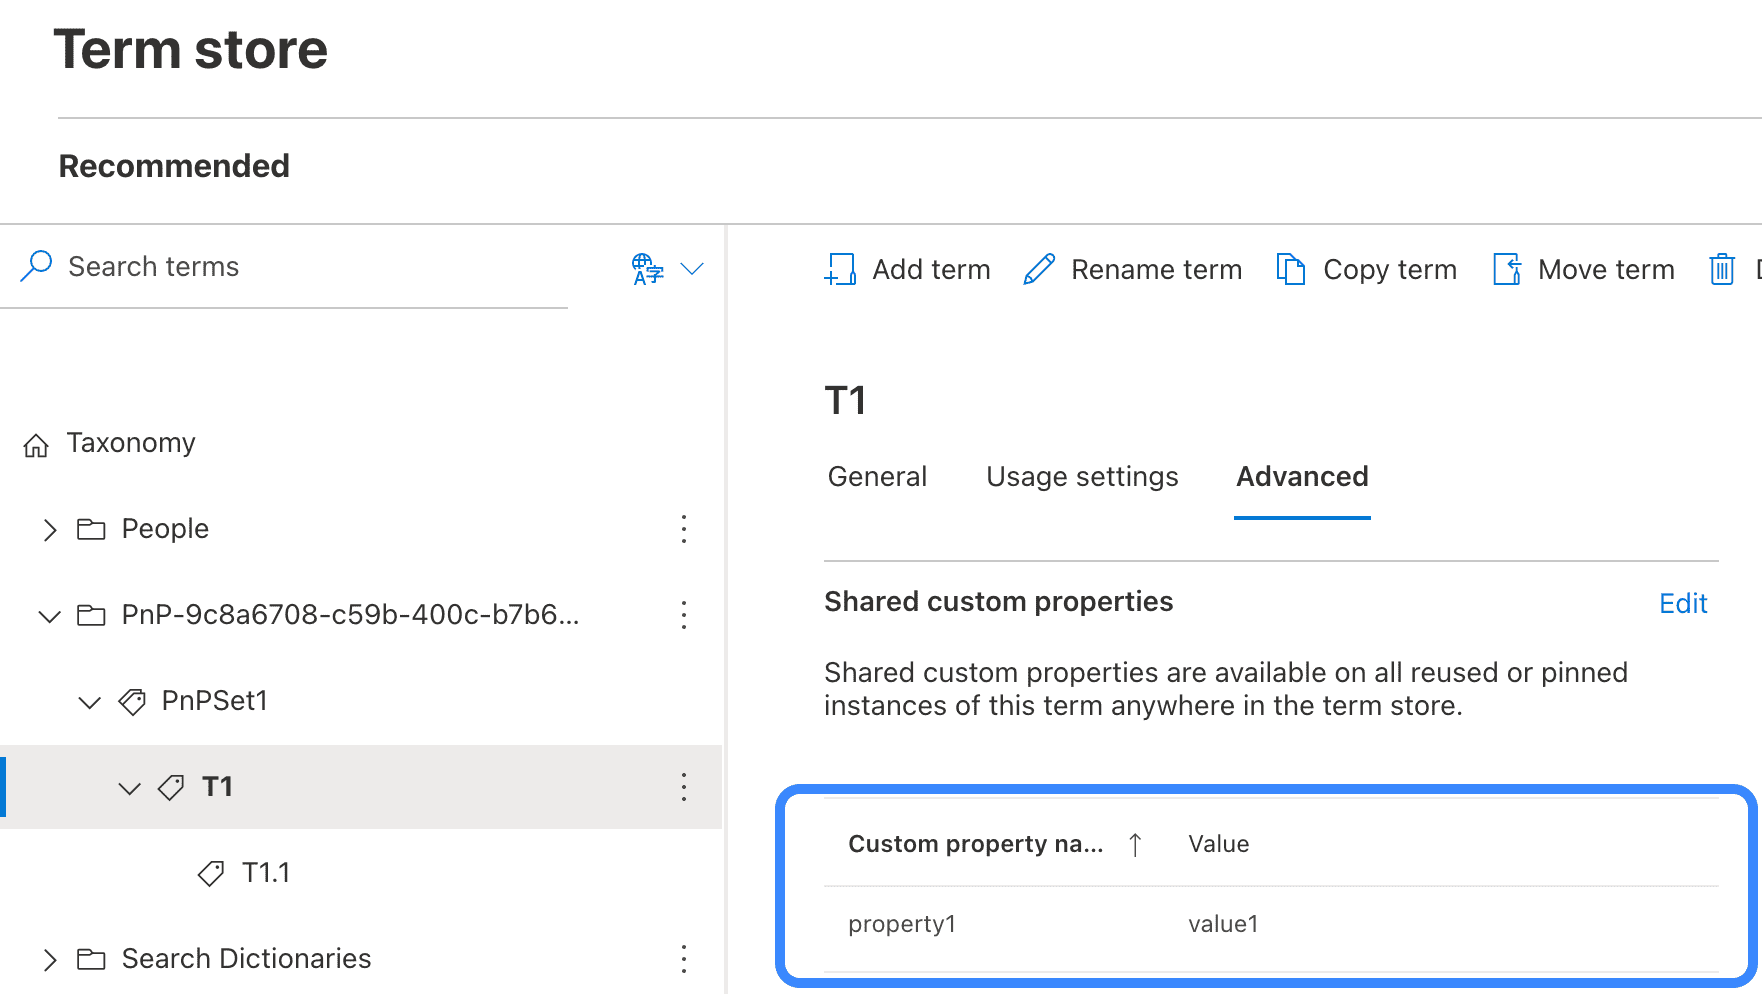Click the Move term icon
This screenshot has width=1762, height=994.
[x=1507, y=269]
